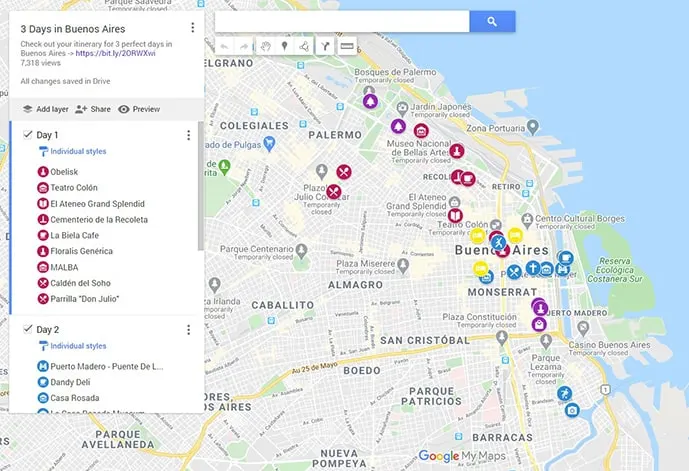Open the bit.ly itinerary link

pos(115,53)
